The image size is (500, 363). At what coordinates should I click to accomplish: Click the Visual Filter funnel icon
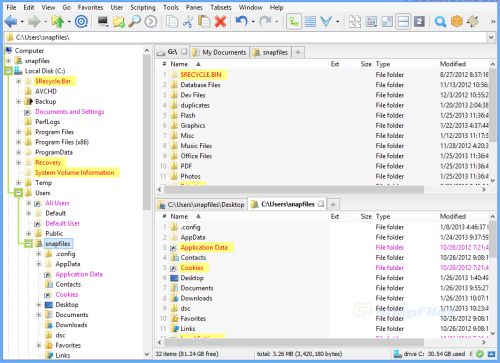pos(326,22)
